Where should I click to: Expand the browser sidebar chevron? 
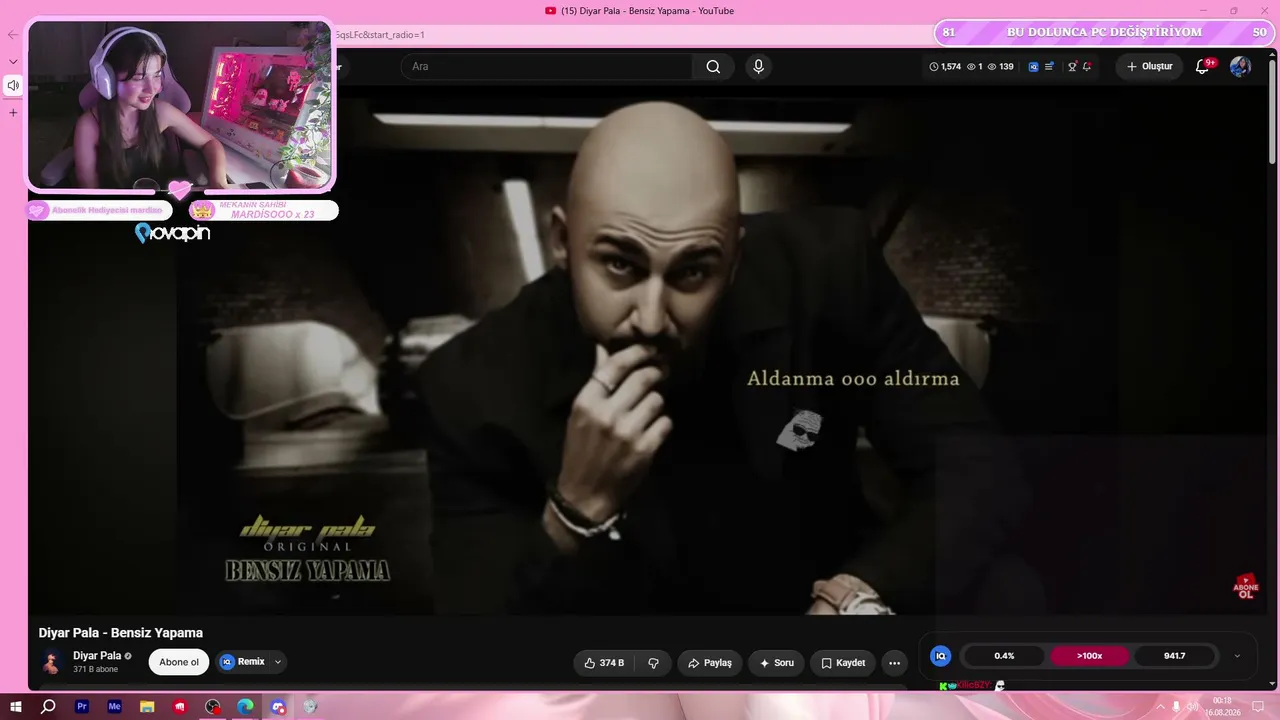click(x=13, y=61)
